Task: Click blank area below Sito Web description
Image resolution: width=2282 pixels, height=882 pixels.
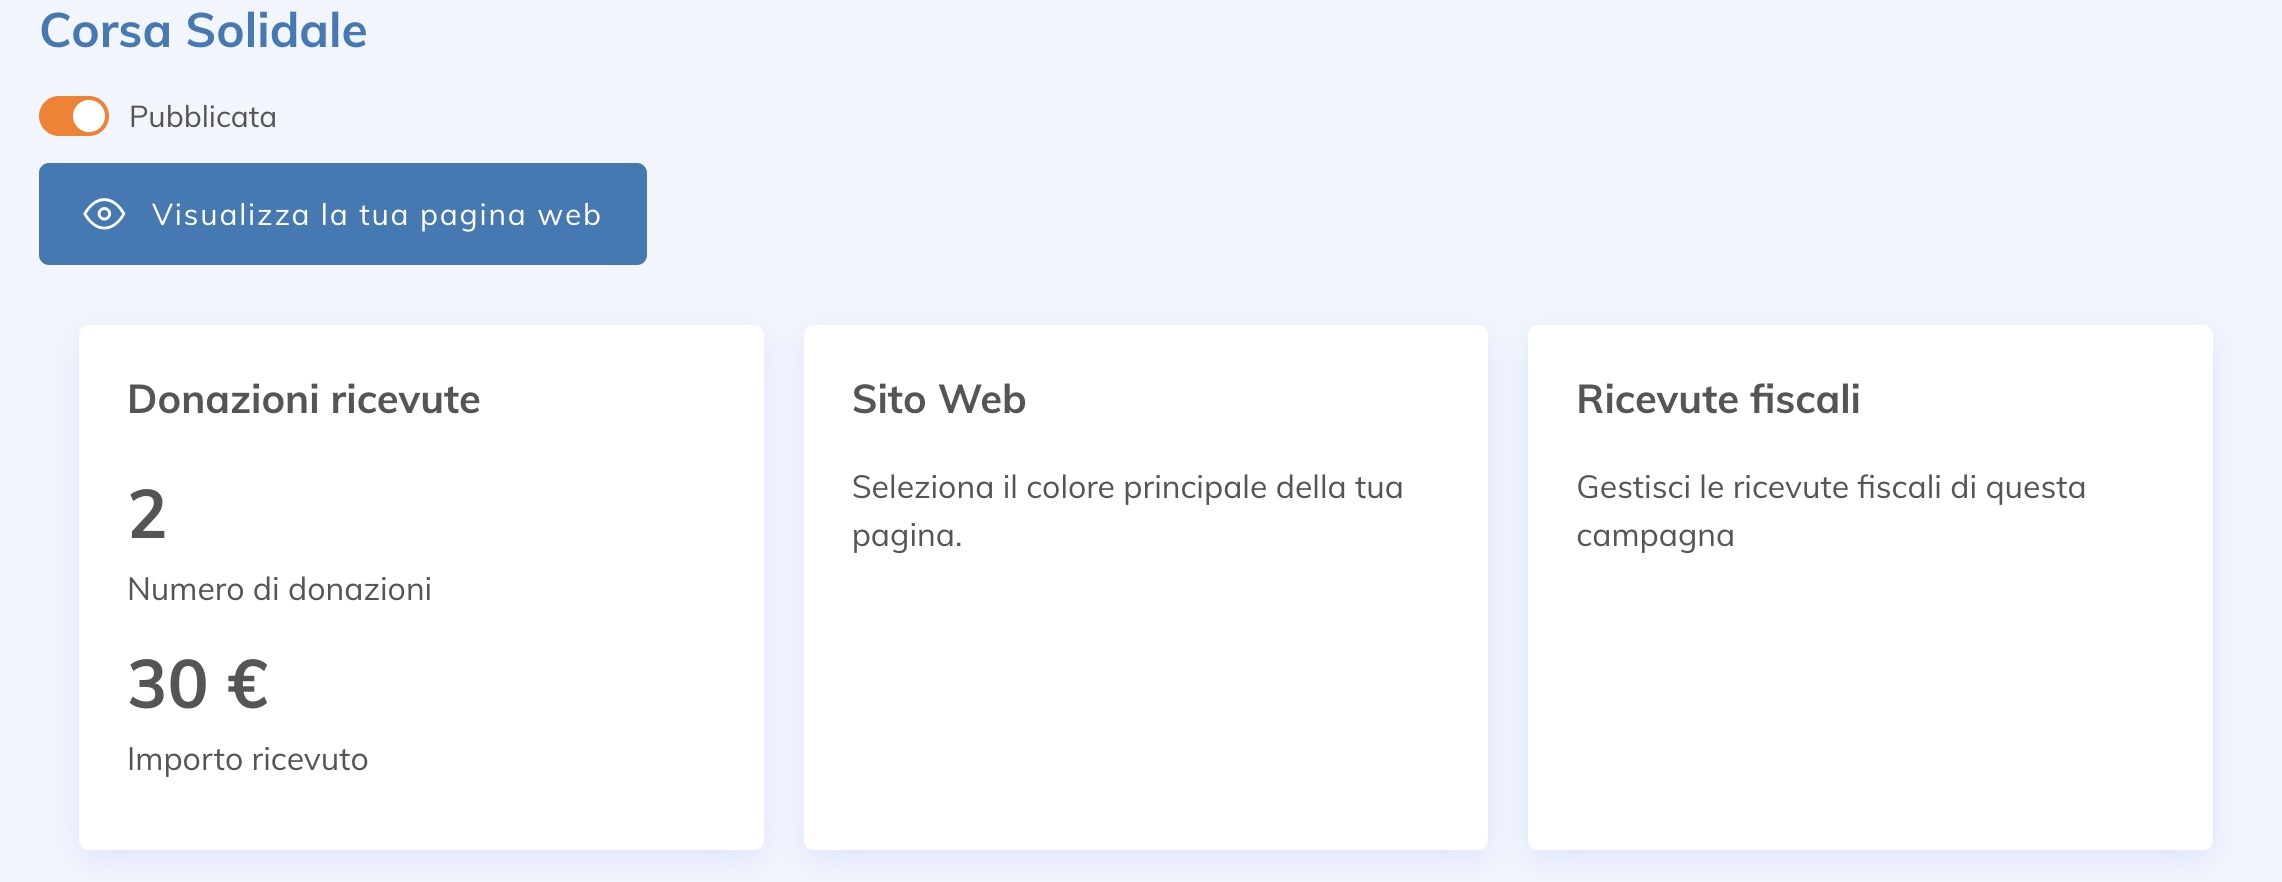Action: coord(1145,700)
